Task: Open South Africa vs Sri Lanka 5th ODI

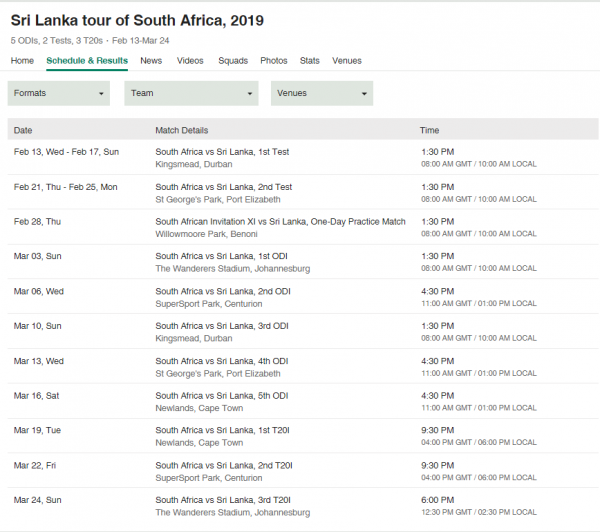Action: pos(222,395)
